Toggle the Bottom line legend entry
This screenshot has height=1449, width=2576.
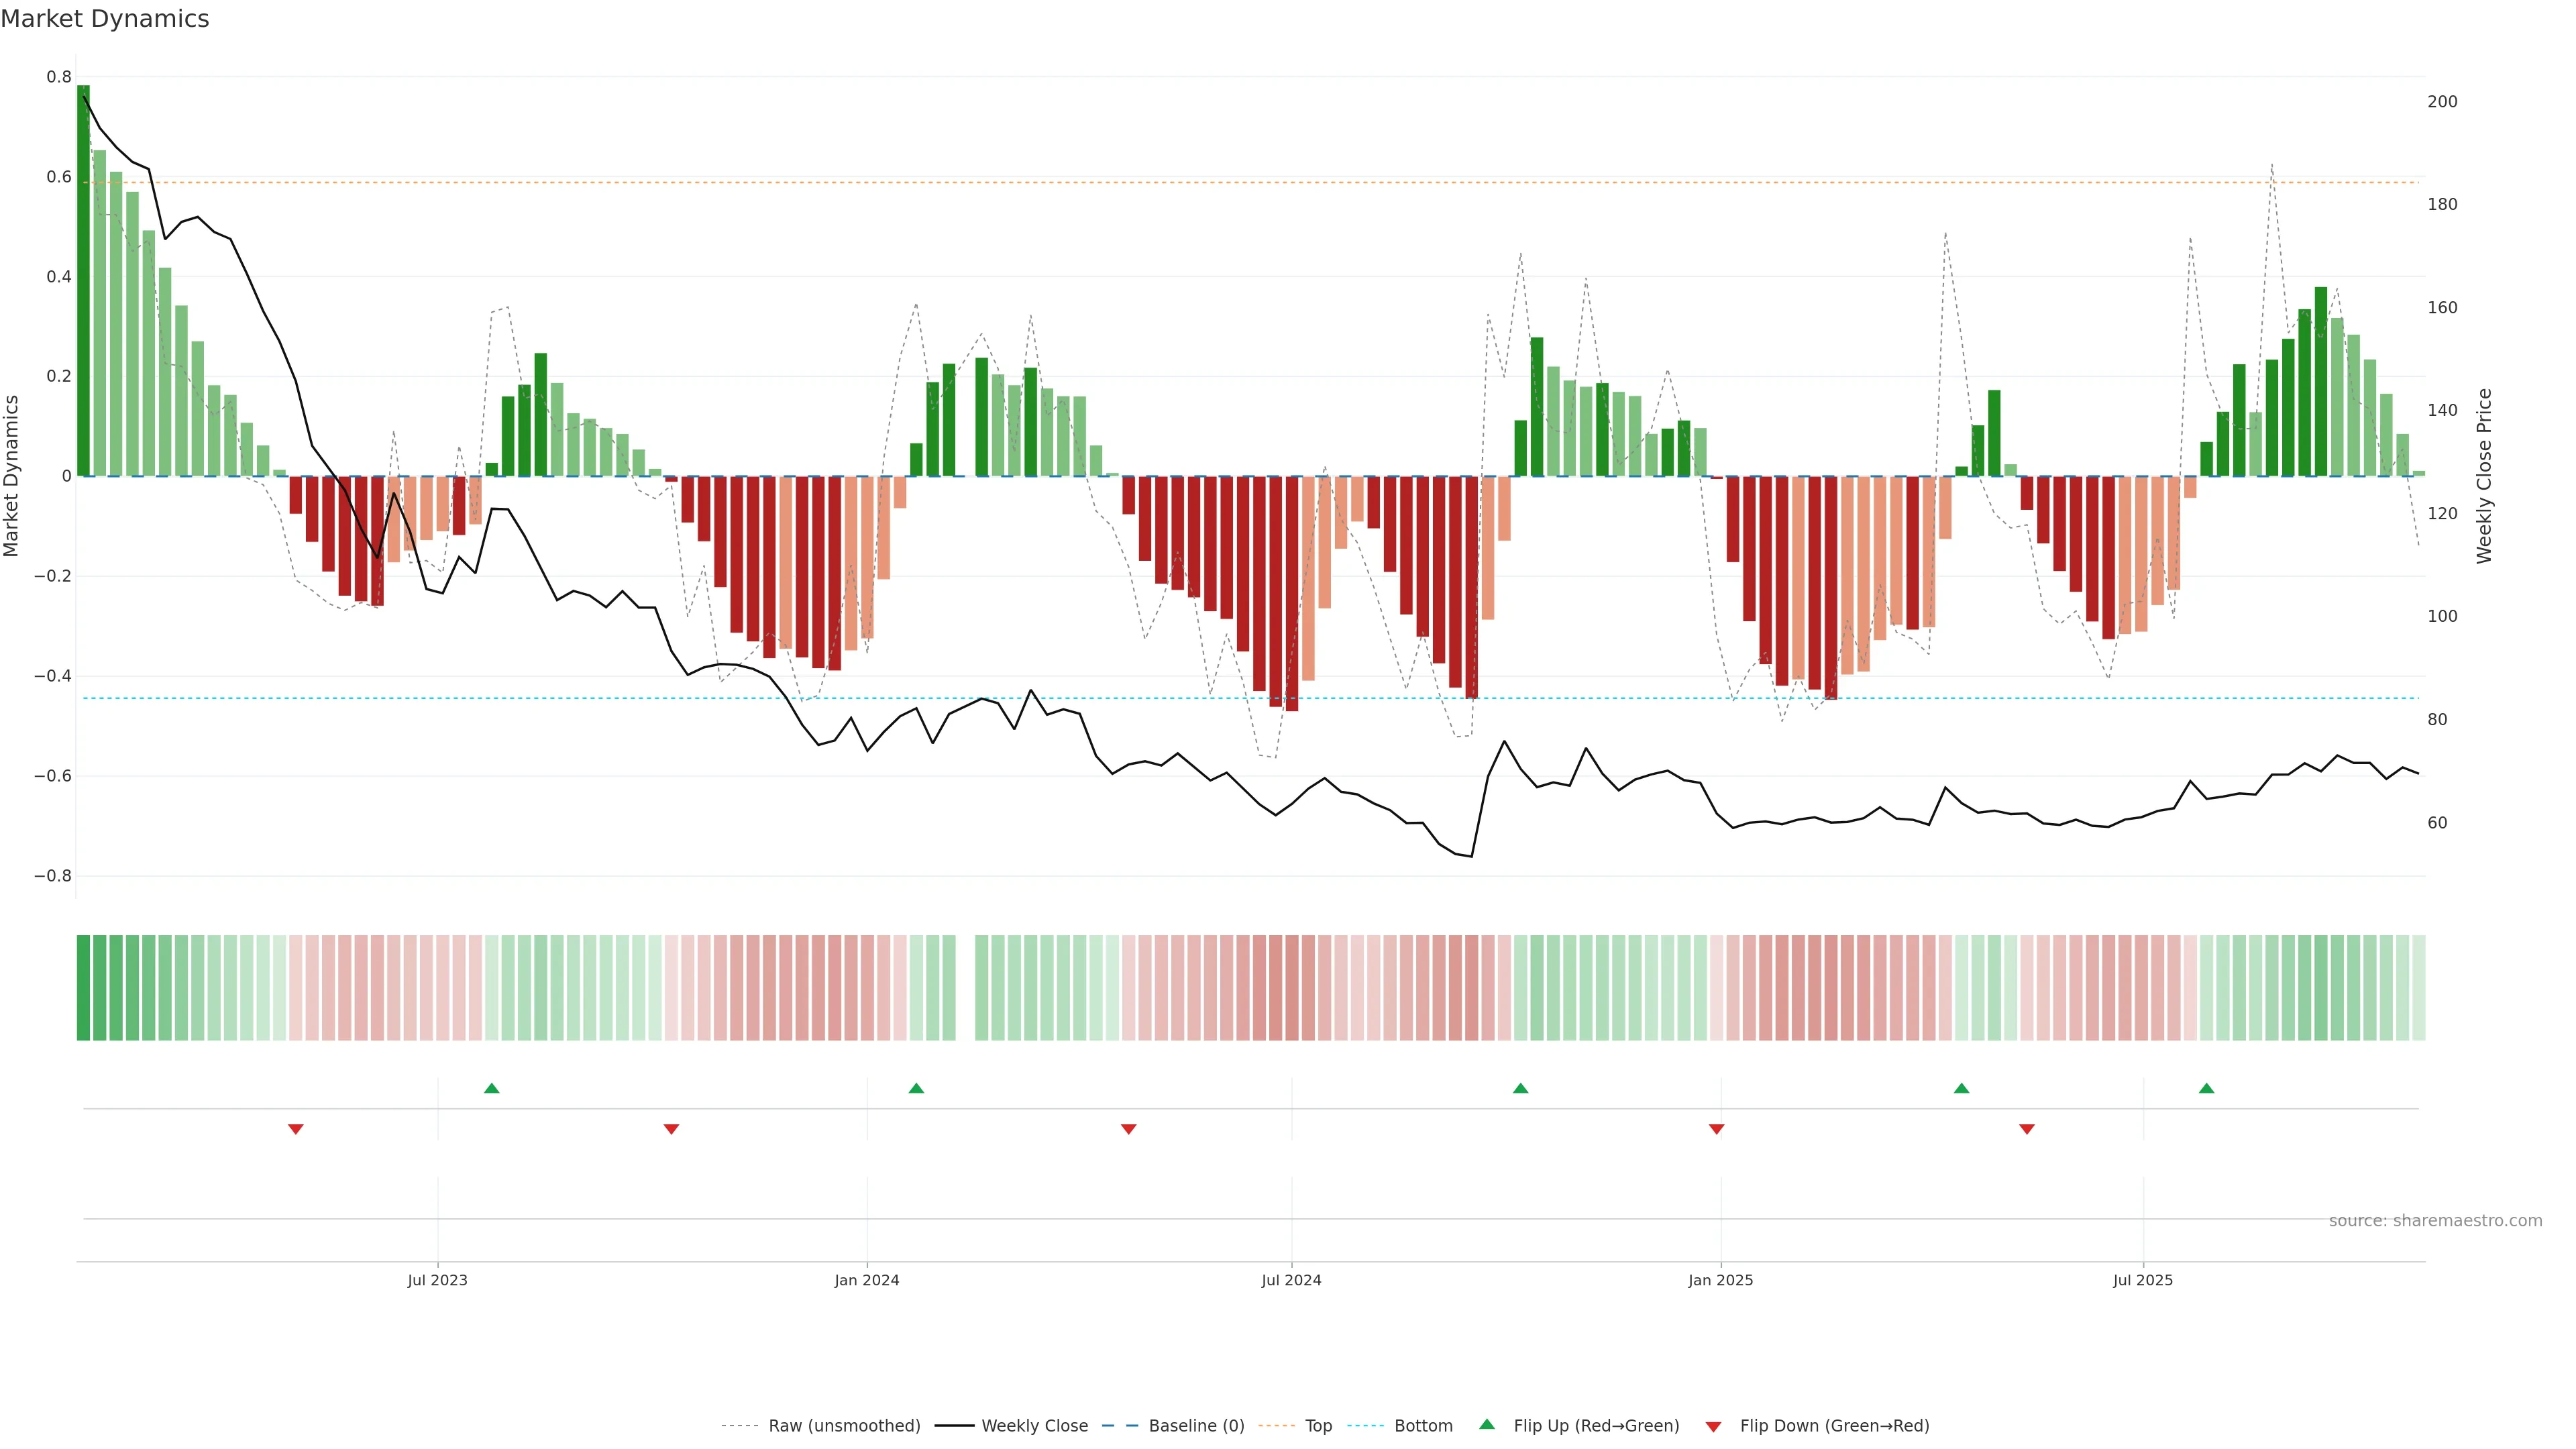coord(1423,1426)
